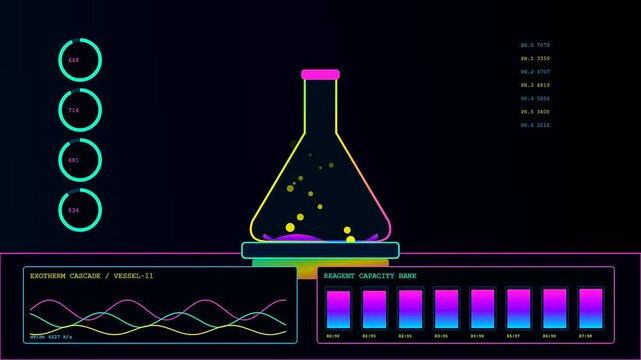Screen dimensions: 641x360
Task: Click the hot plate beneath the flask
Action: click(320, 250)
